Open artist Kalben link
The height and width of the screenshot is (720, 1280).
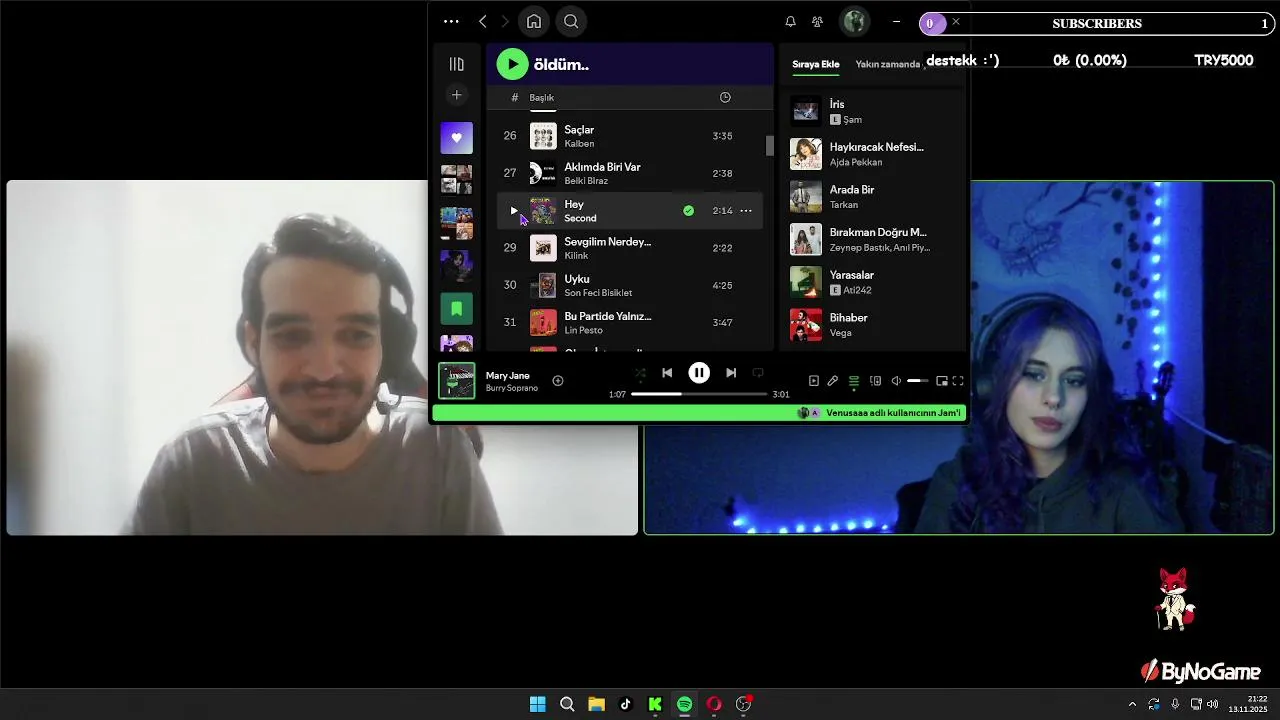579,144
